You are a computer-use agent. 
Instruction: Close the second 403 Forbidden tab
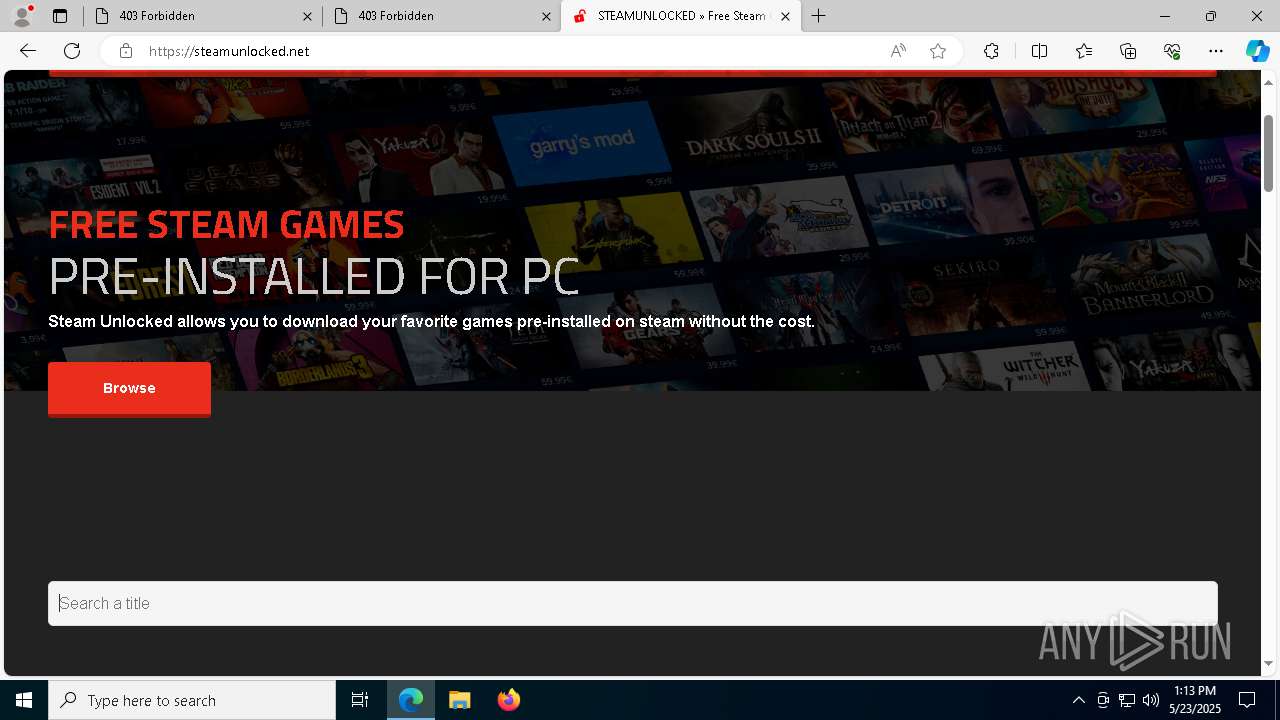546,16
